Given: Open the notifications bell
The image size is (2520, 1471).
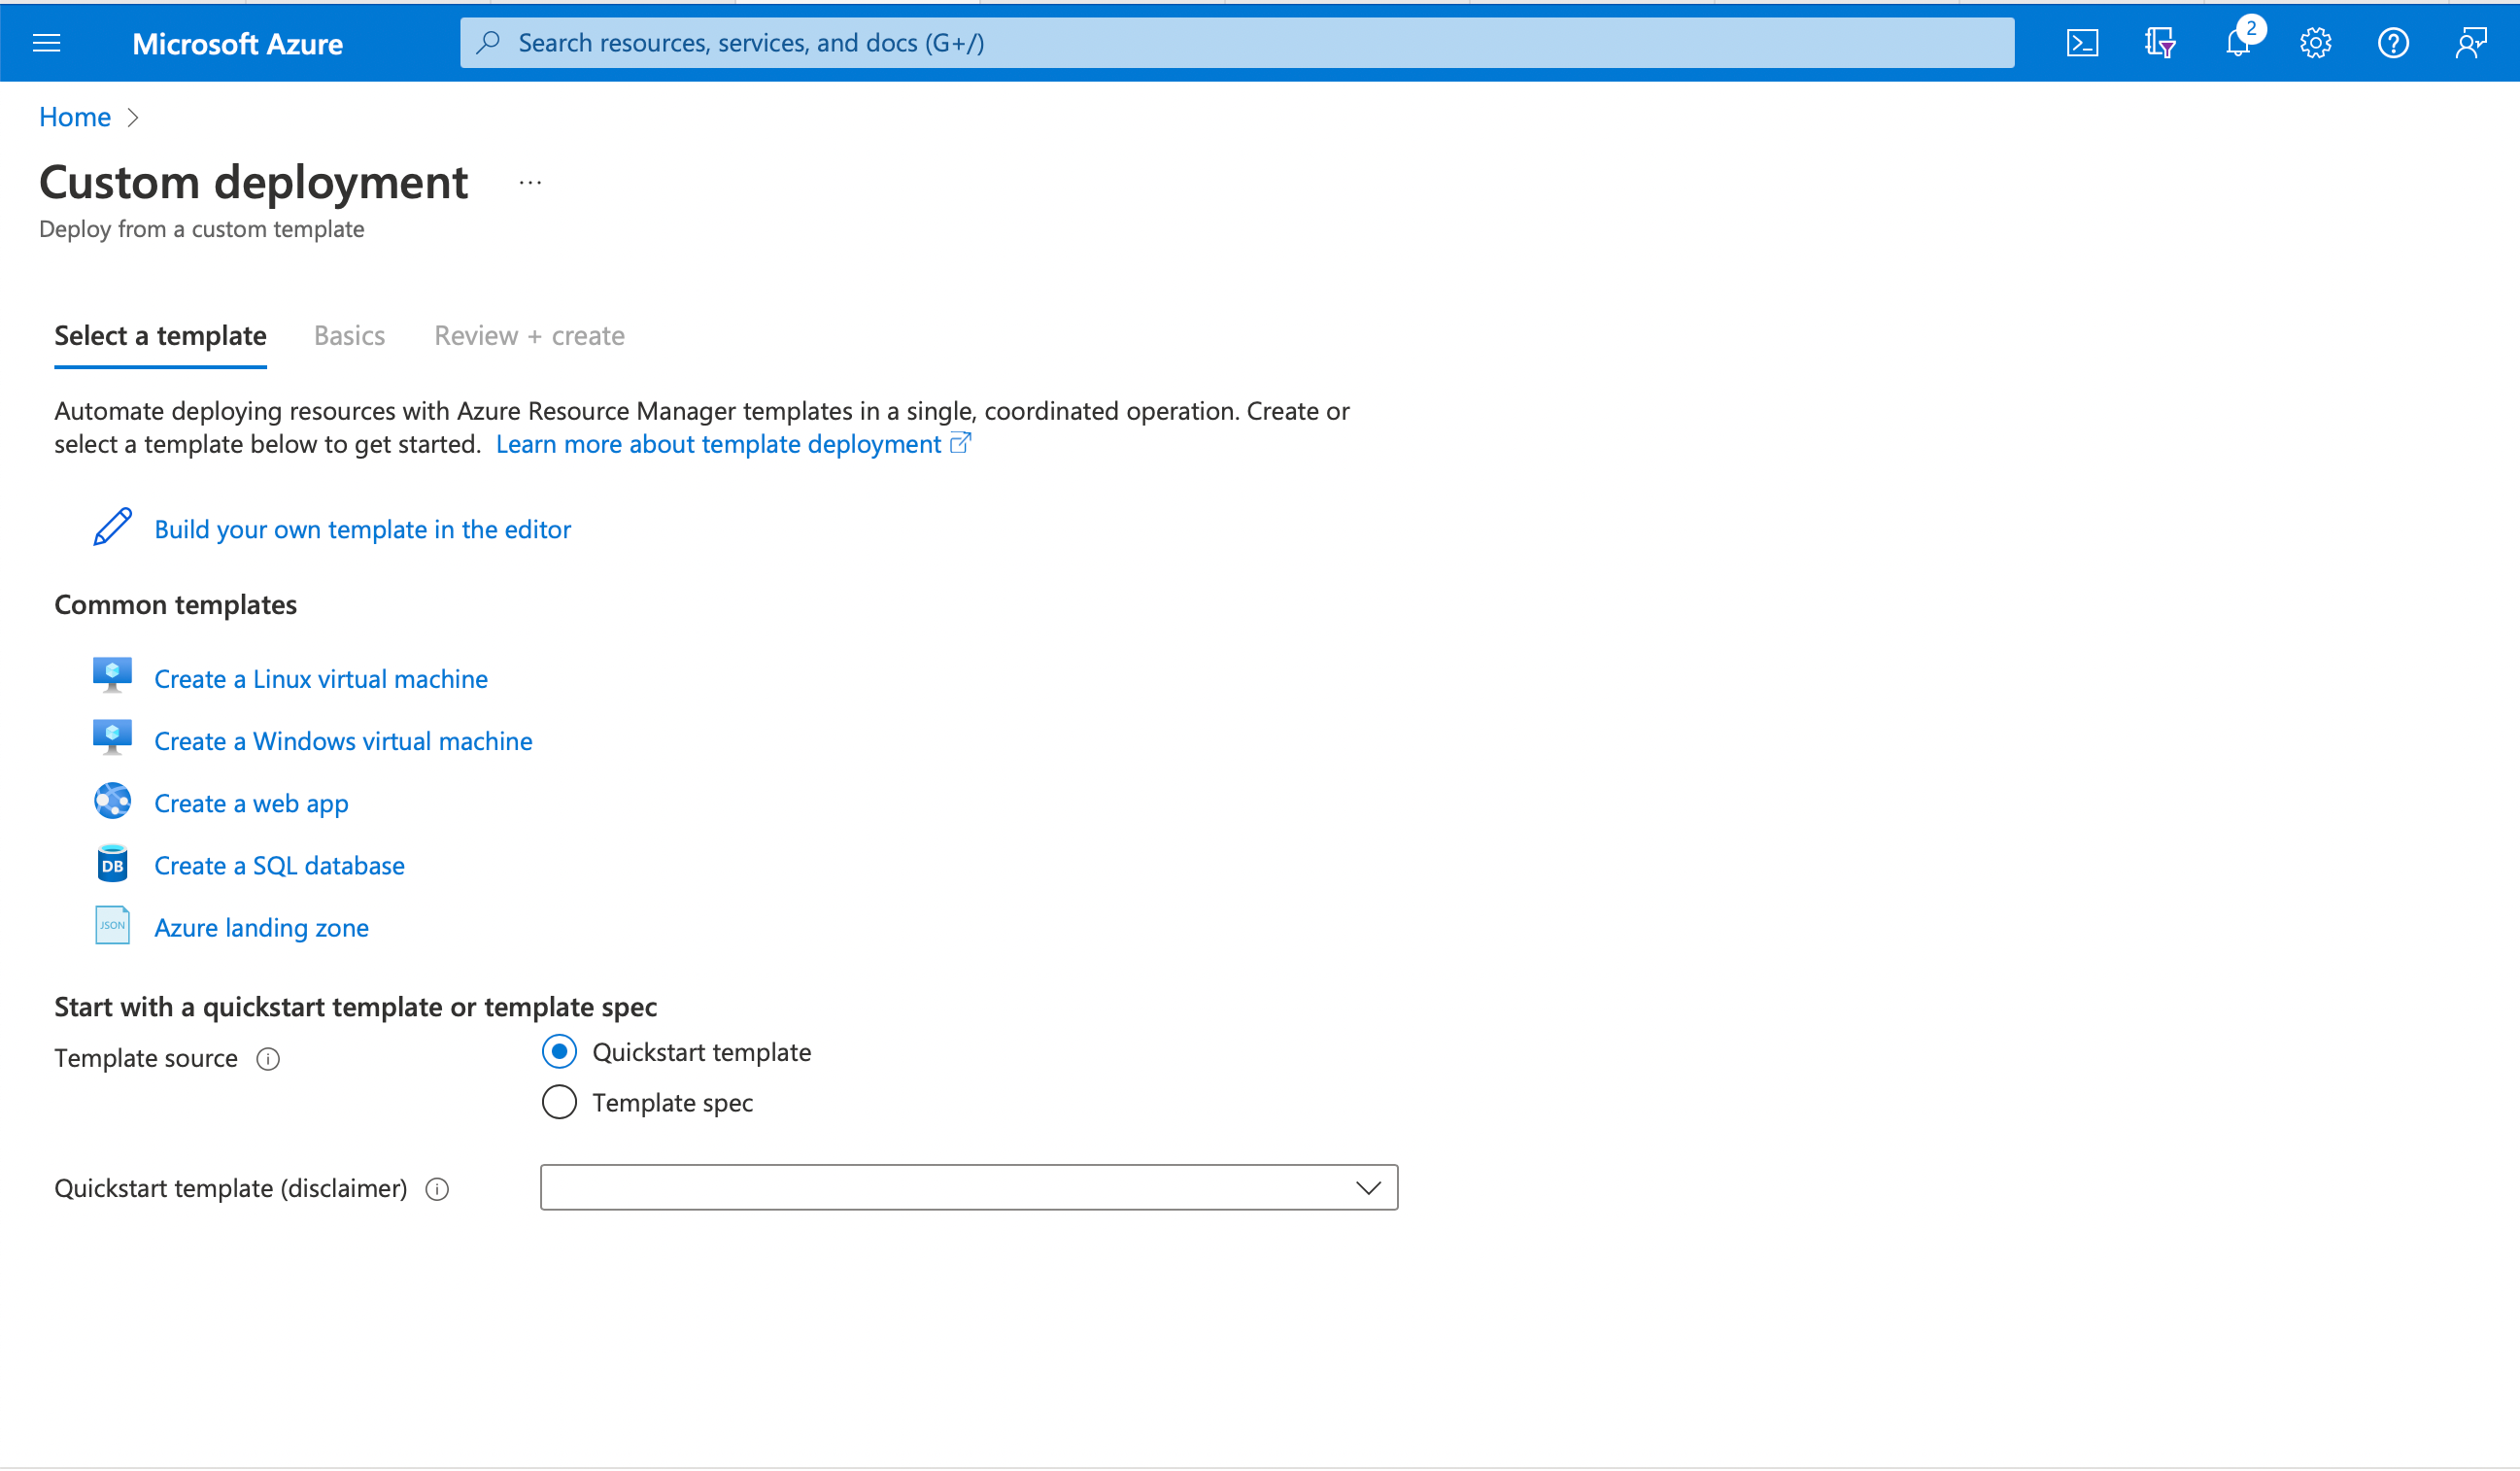Looking at the screenshot, I should 2238,43.
